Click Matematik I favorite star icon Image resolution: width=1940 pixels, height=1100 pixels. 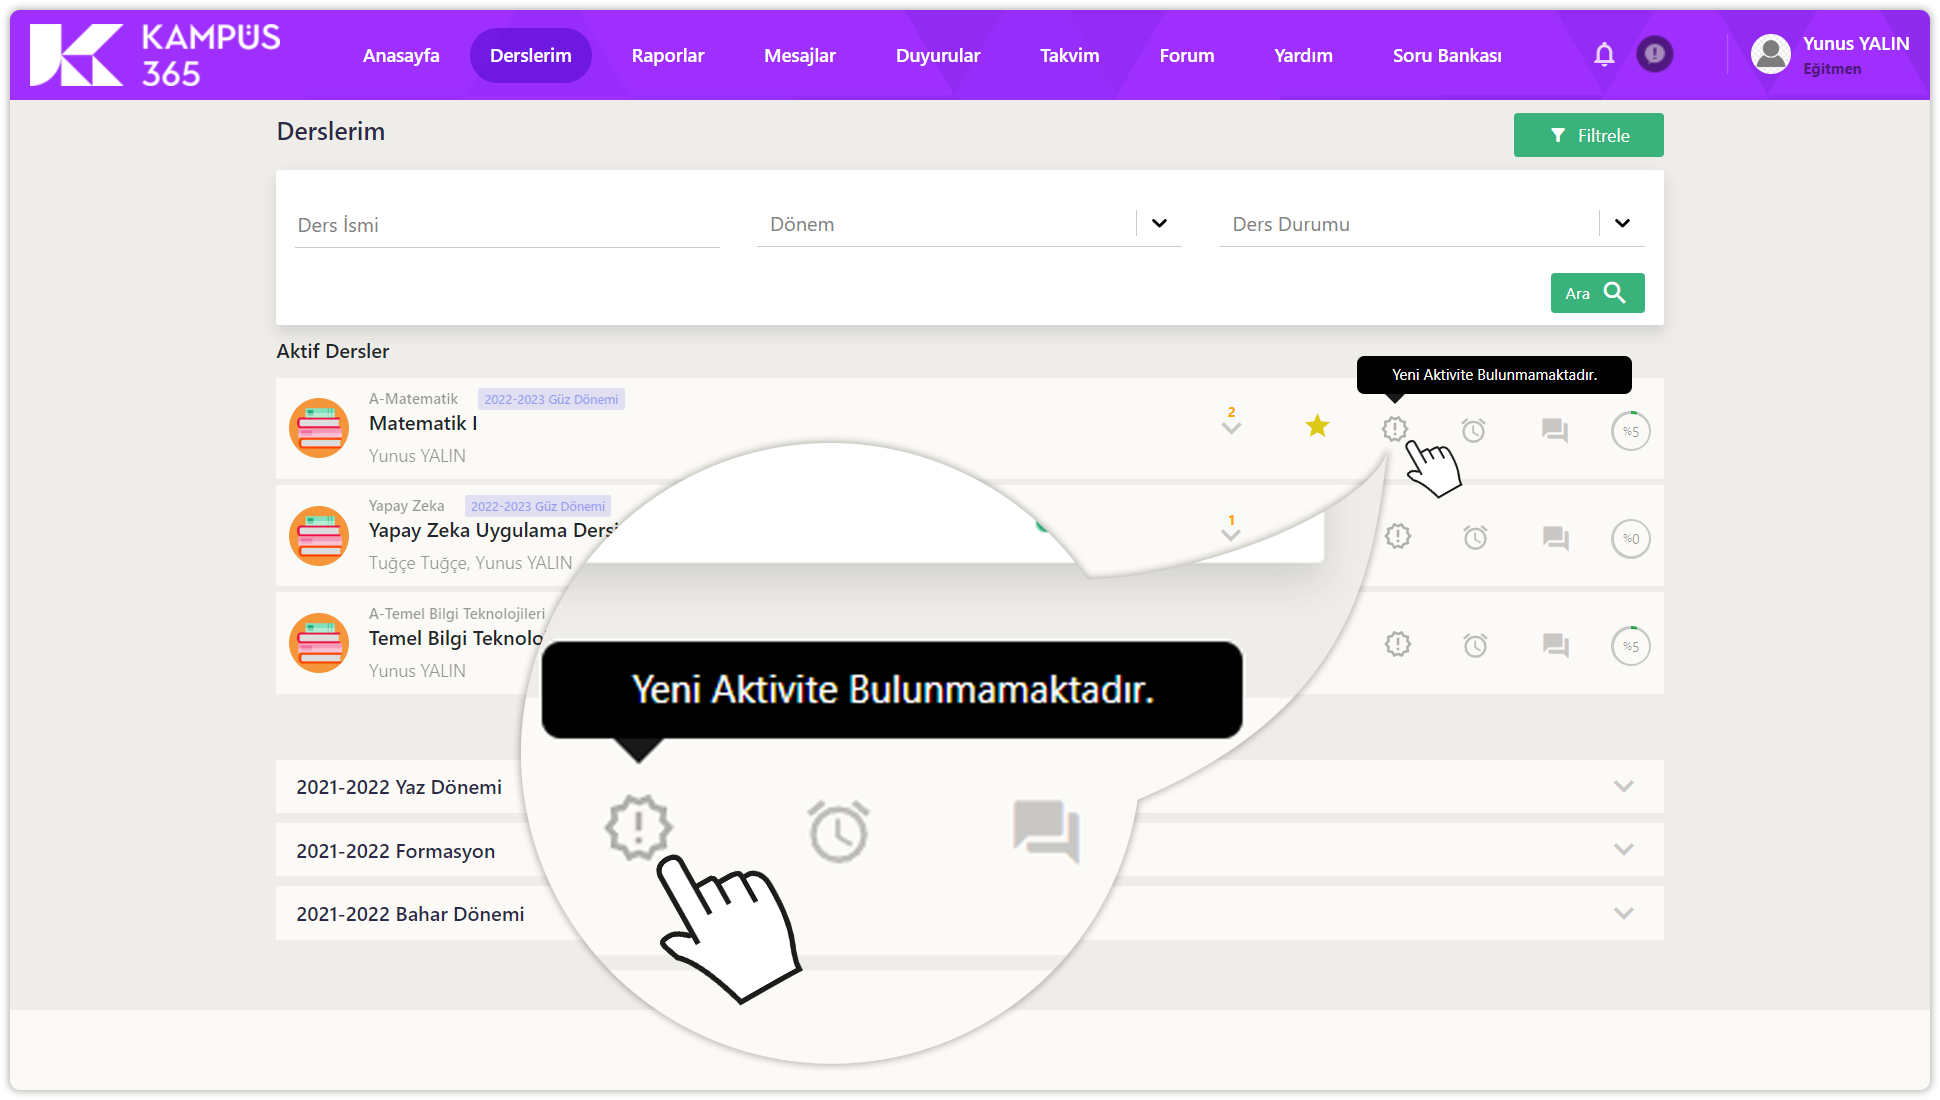pos(1317,427)
